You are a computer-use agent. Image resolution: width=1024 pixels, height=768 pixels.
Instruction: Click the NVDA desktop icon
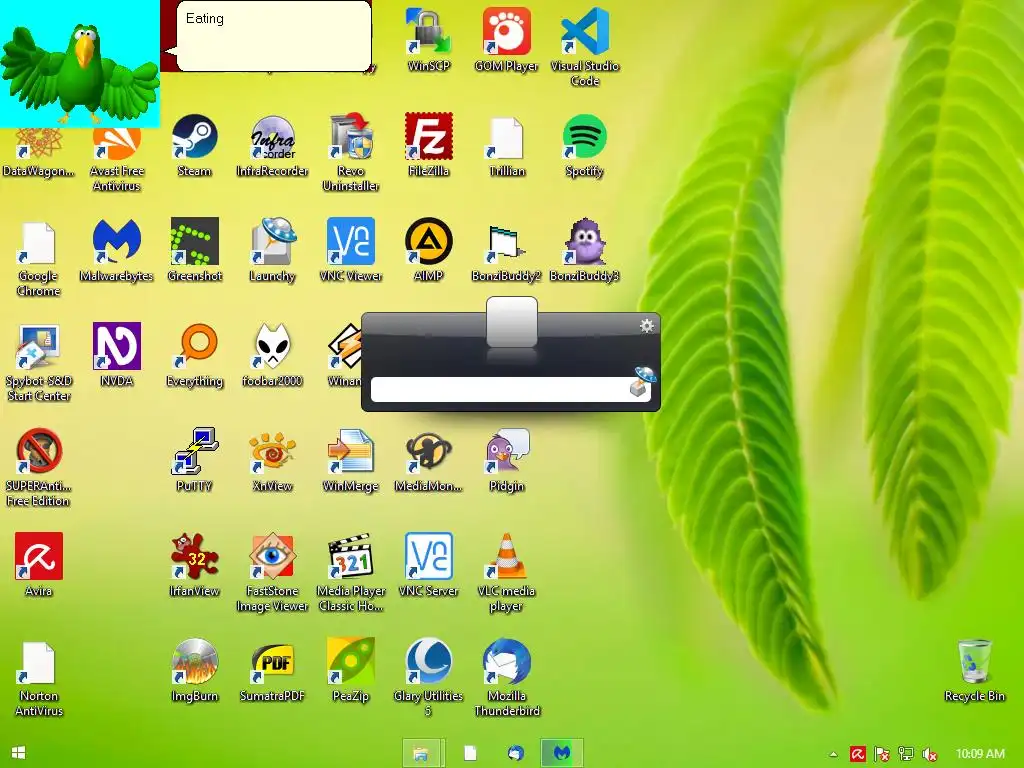(x=116, y=355)
